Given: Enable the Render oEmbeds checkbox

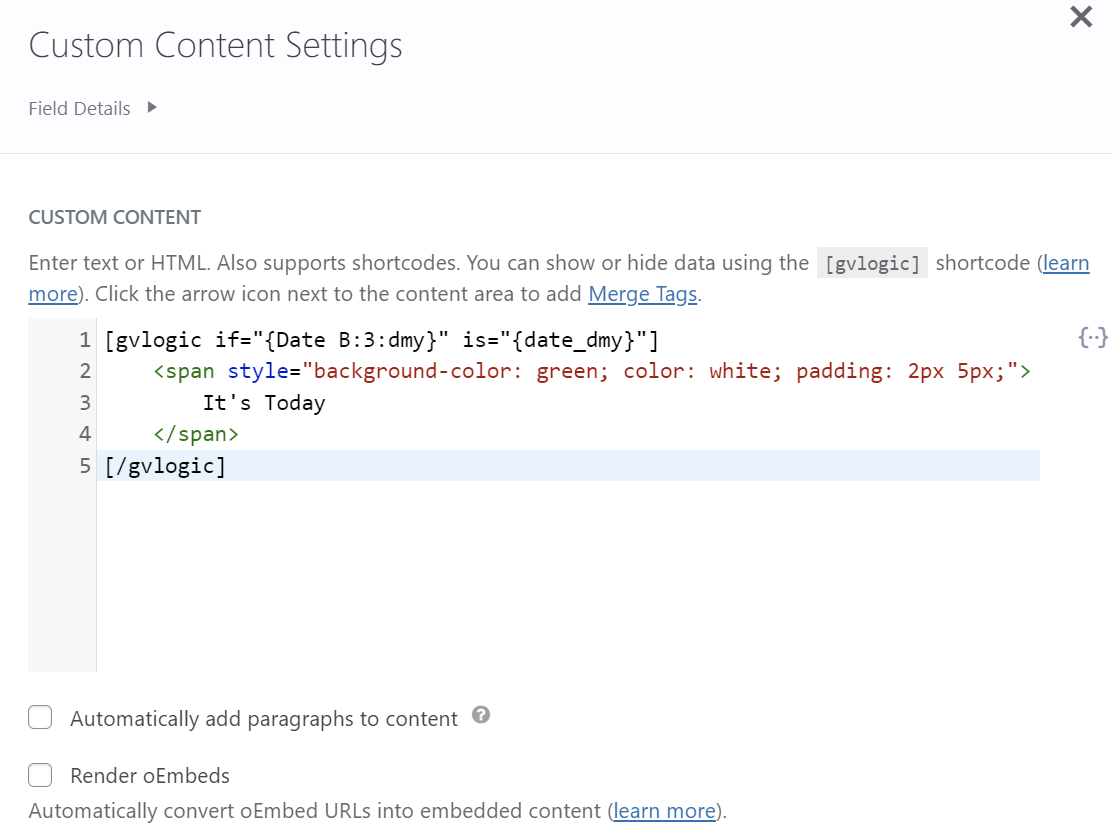Looking at the screenshot, I should tap(40, 775).
